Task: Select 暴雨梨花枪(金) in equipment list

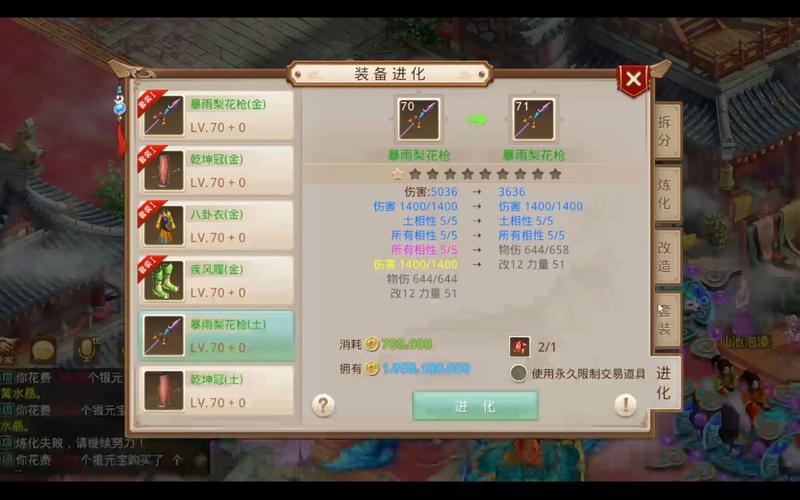Action: [216, 115]
